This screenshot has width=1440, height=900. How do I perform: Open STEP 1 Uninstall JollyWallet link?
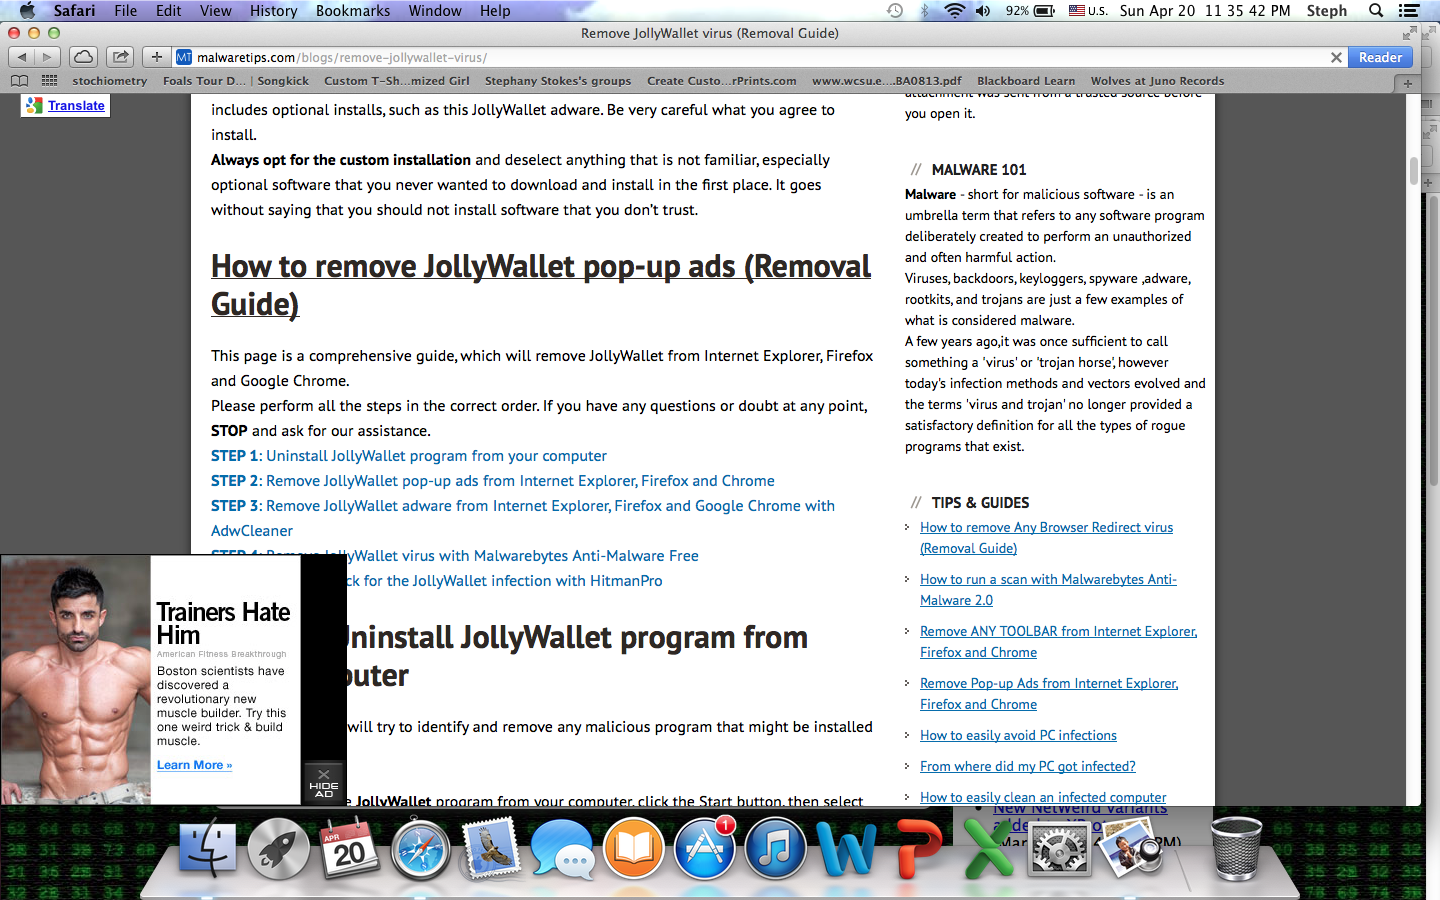pyautogui.click(x=409, y=456)
